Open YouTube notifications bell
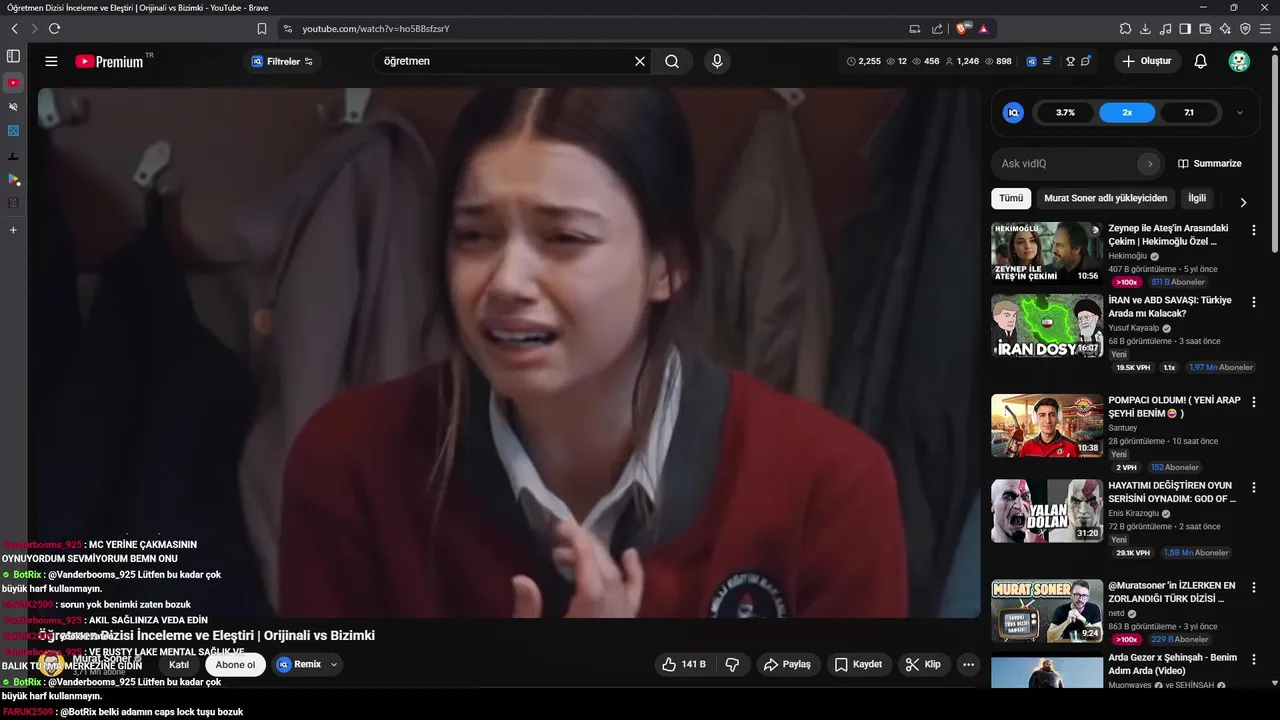This screenshot has height=720, width=1280. [x=1201, y=61]
